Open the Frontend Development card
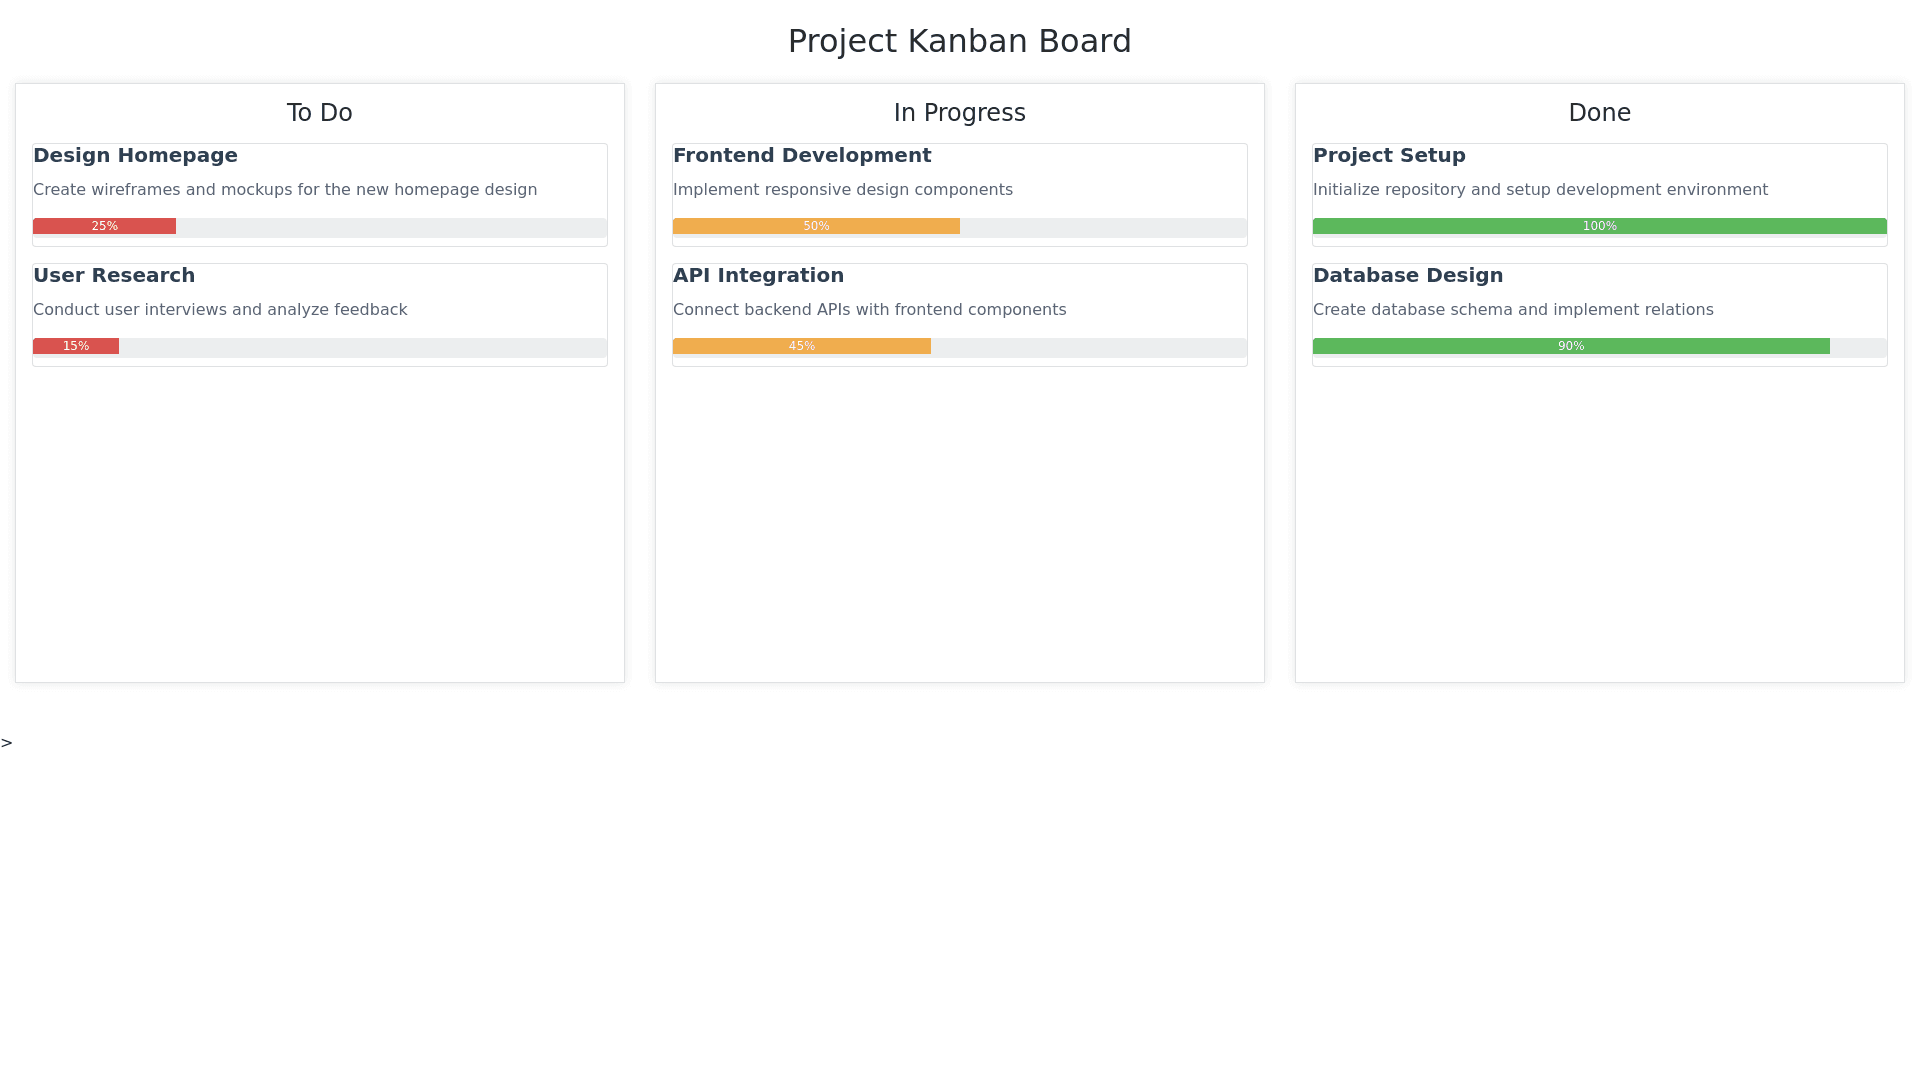Image resolution: width=1920 pixels, height=1080 pixels. (x=801, y=156)
